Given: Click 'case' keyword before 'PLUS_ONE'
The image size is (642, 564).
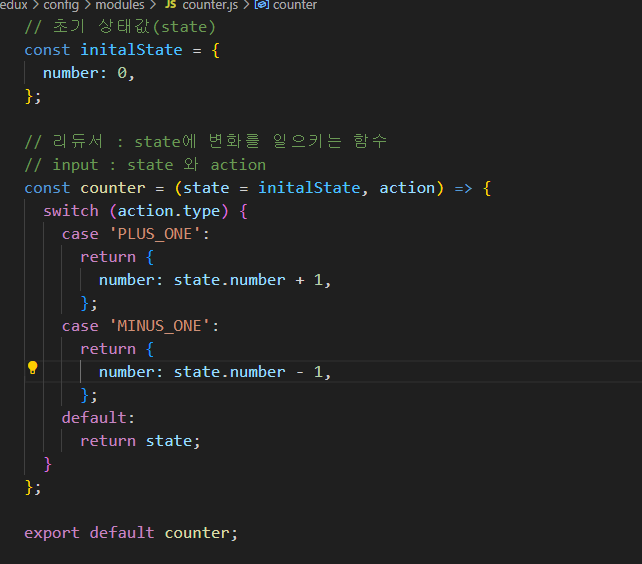Looking at the screenshot, I should tap(80, 234).
